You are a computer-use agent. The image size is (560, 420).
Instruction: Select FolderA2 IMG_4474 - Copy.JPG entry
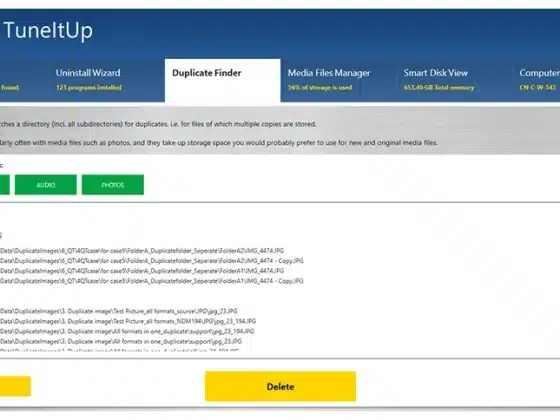152,261
